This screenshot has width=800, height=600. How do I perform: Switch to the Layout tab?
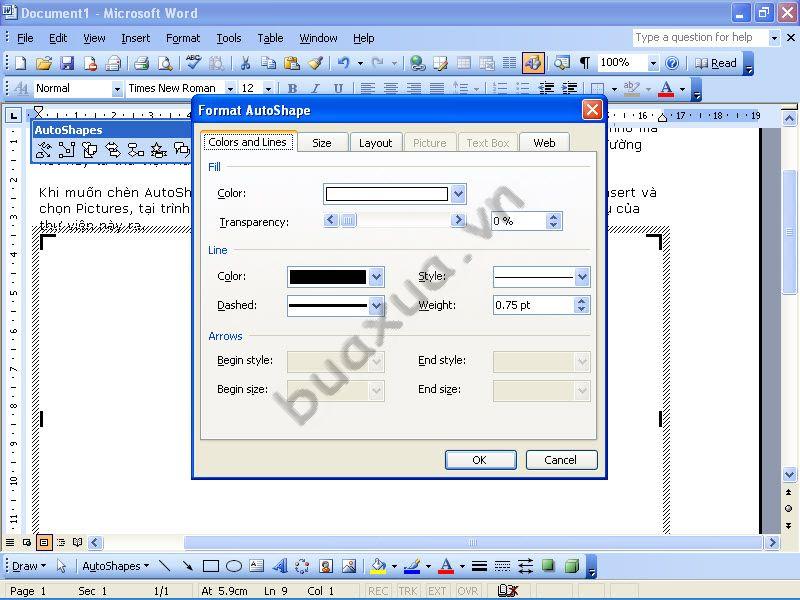[x=376, y=143]
